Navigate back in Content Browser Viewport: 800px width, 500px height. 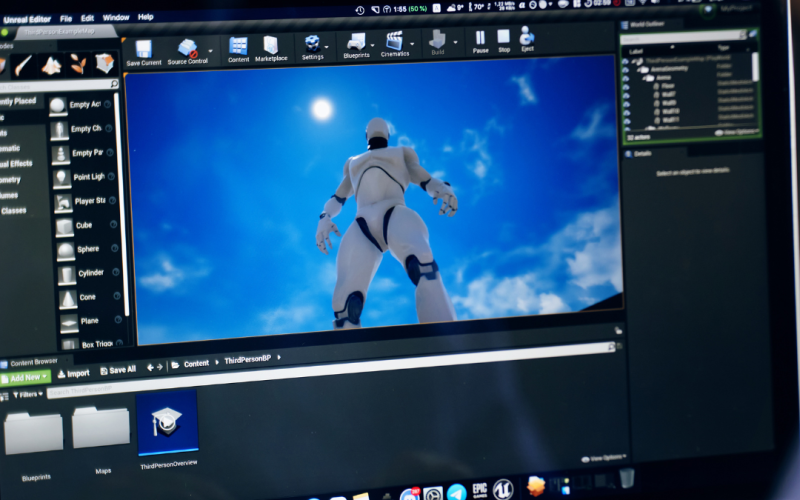click(x=150, y=367)
